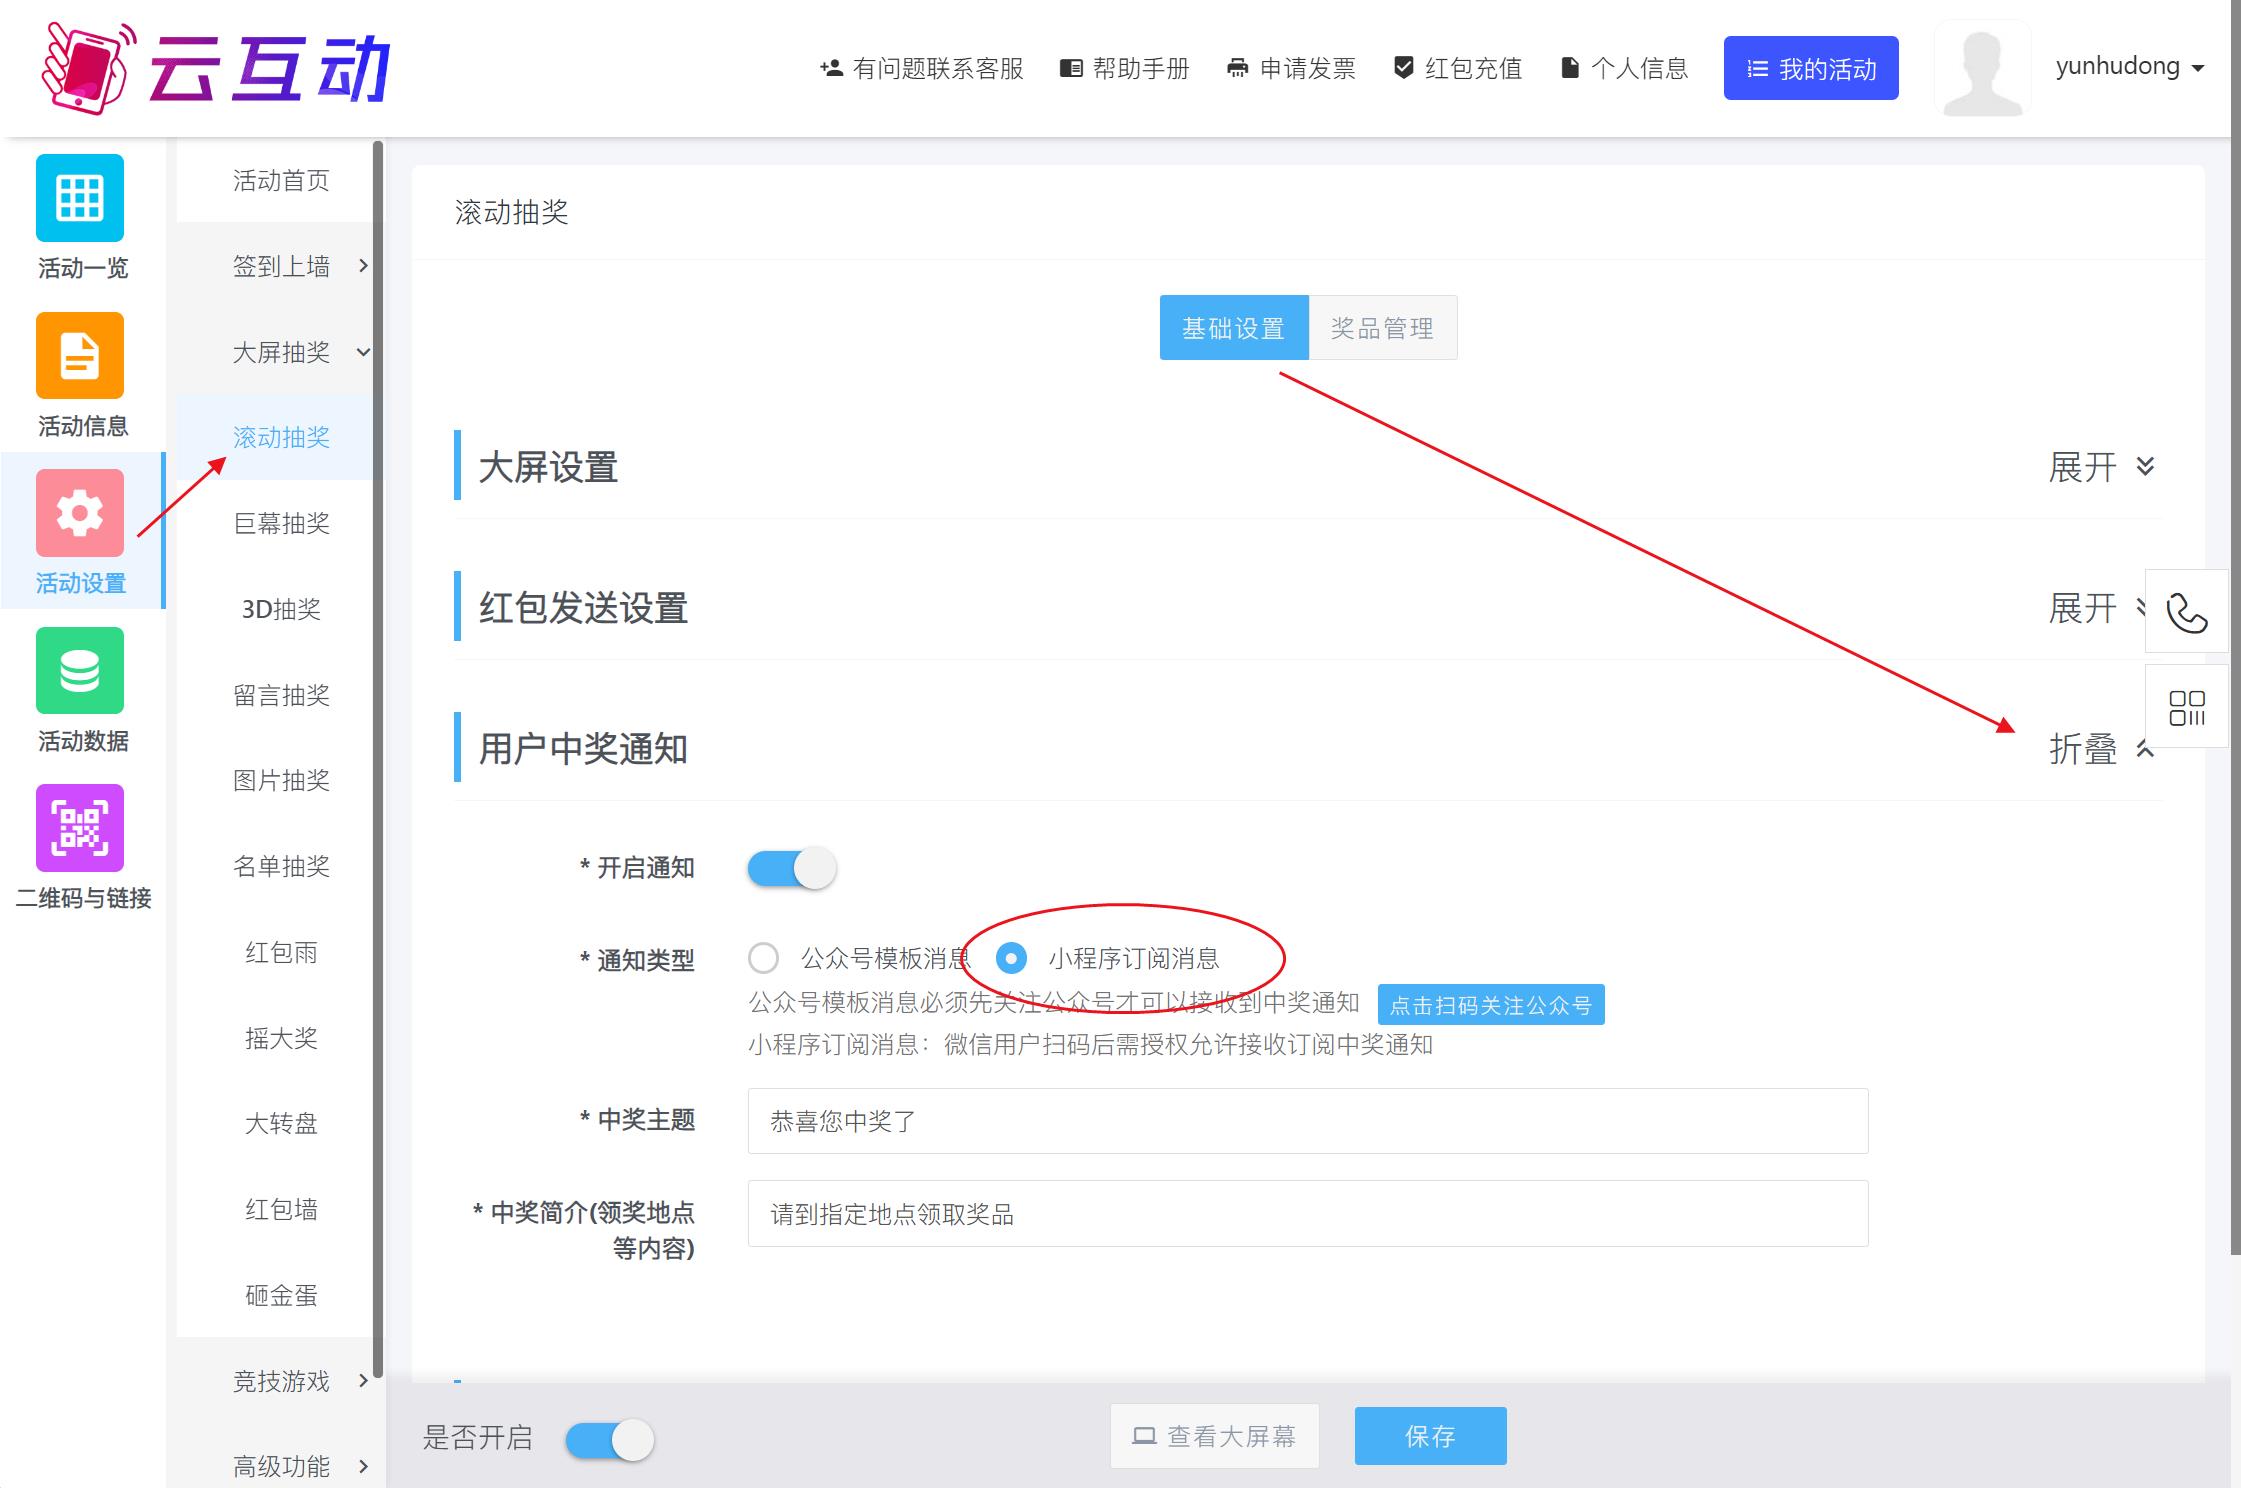Click 点击扫码关注公众号 button
The width and height of the screenshot is (2241, 1488).
point(1490,1005)
